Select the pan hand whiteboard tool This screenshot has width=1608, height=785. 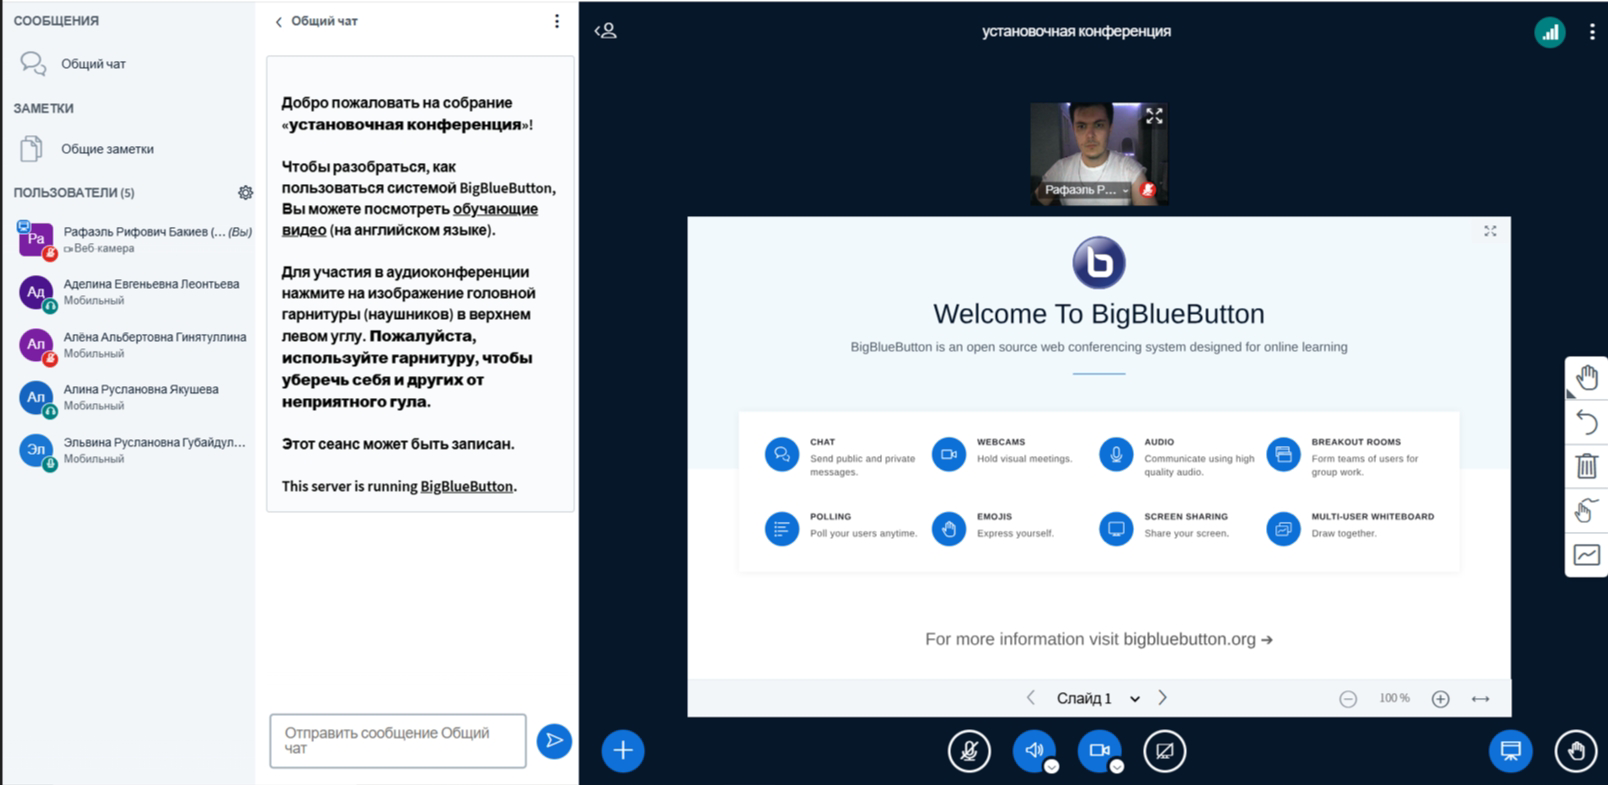coord(1586,378)
